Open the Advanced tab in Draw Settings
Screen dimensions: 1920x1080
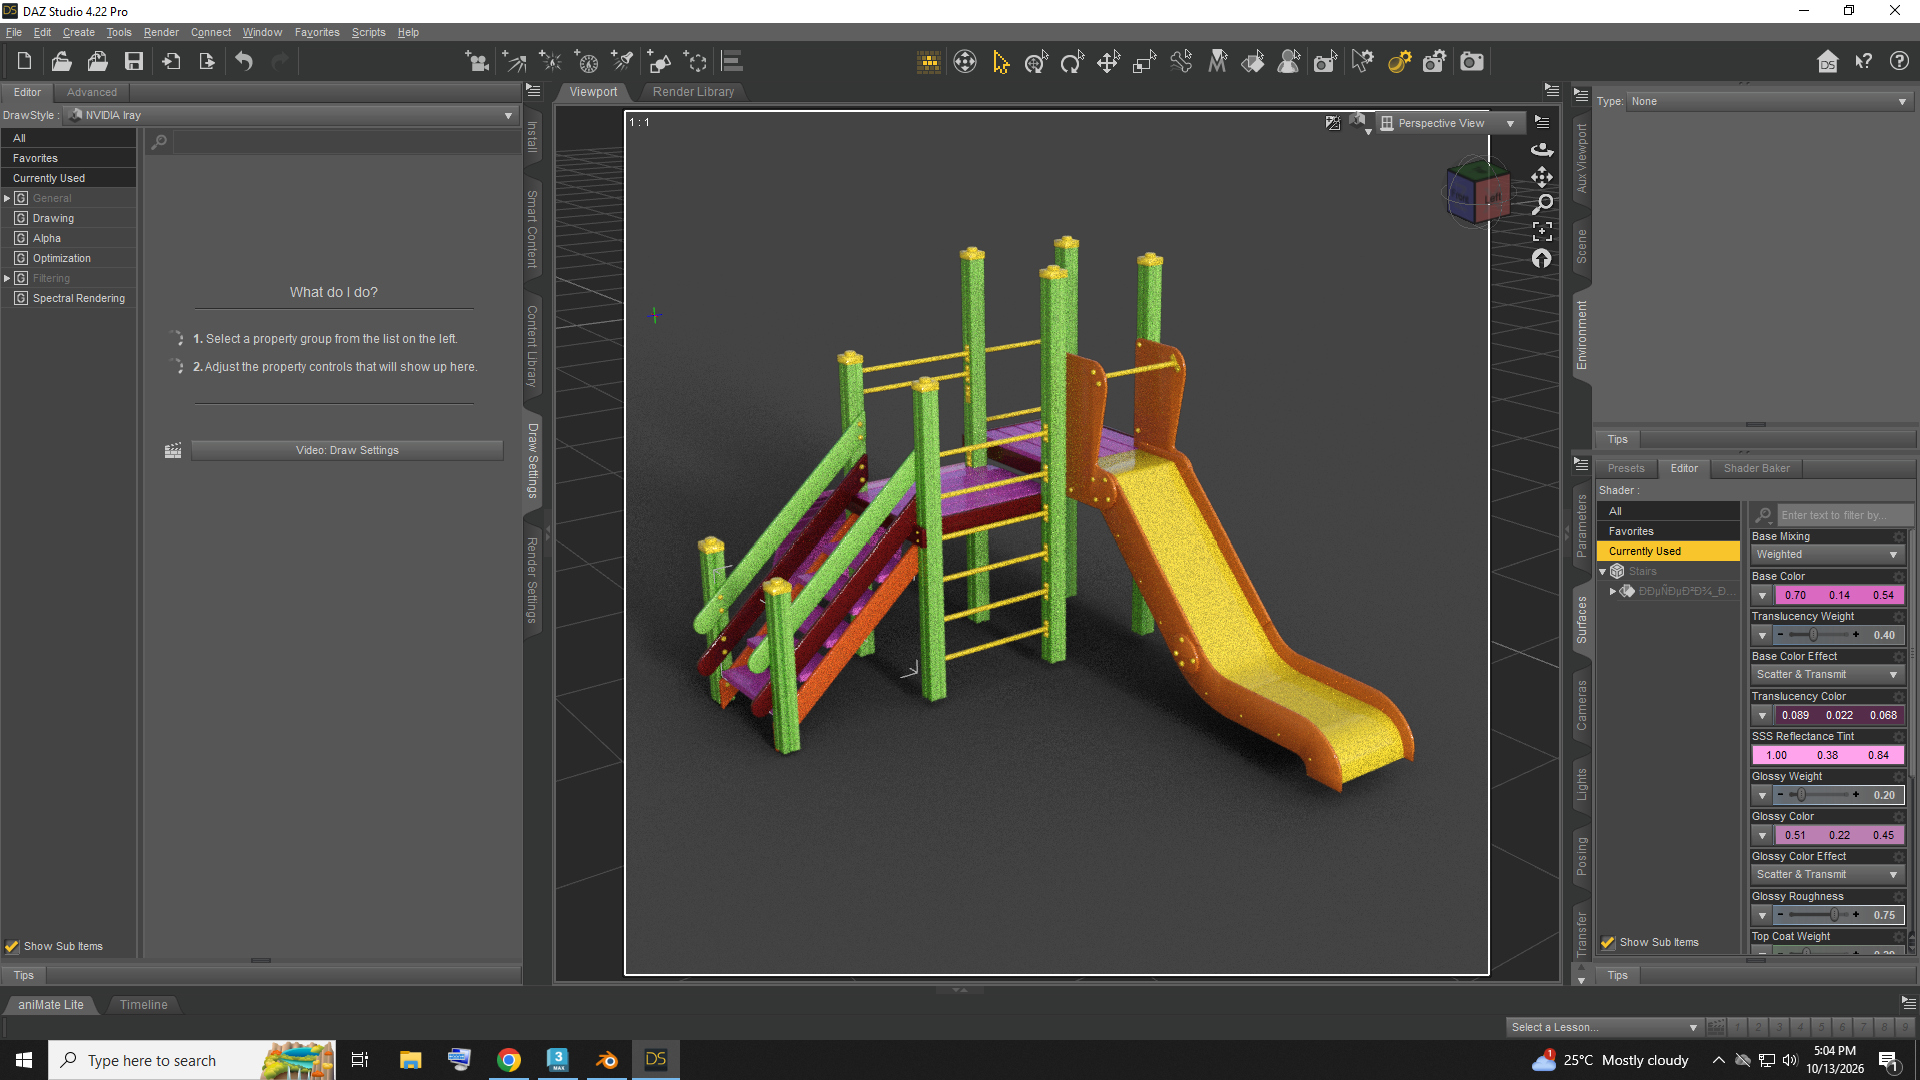point(91,92)
